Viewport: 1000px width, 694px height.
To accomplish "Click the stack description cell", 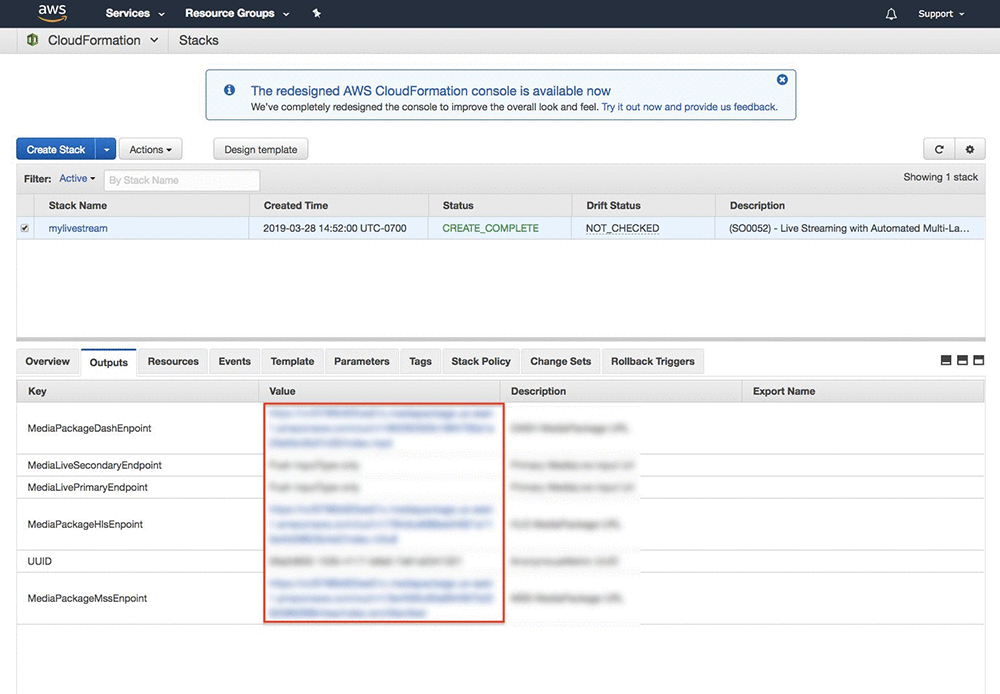I will 849,228.
